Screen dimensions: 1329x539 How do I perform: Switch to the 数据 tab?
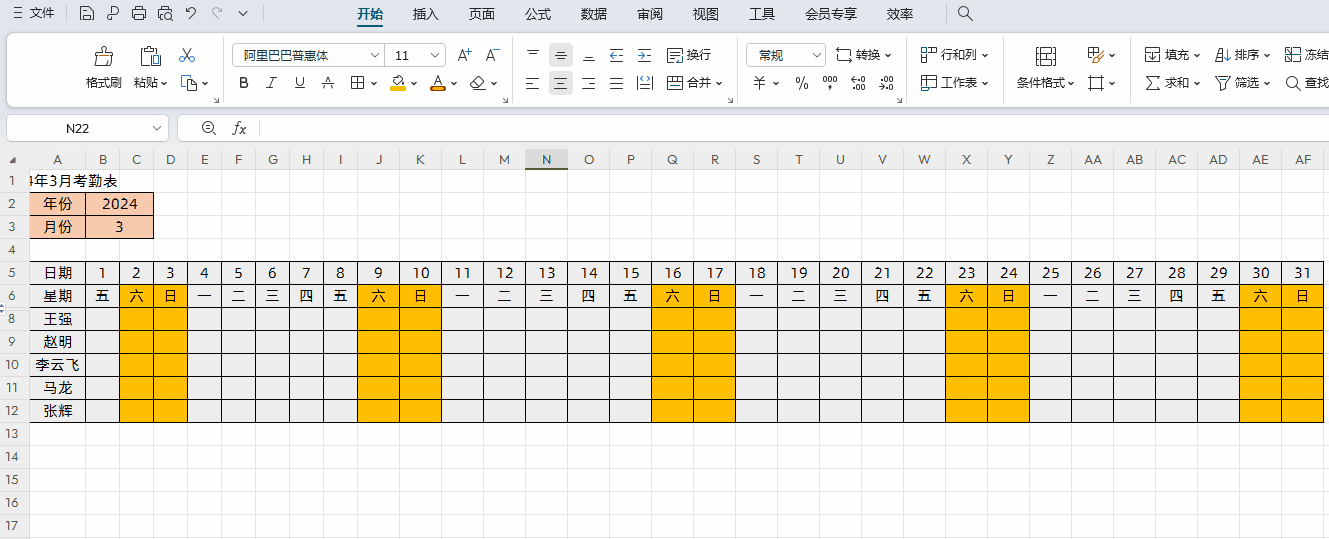pyautogui.click(x=594, y=14)
